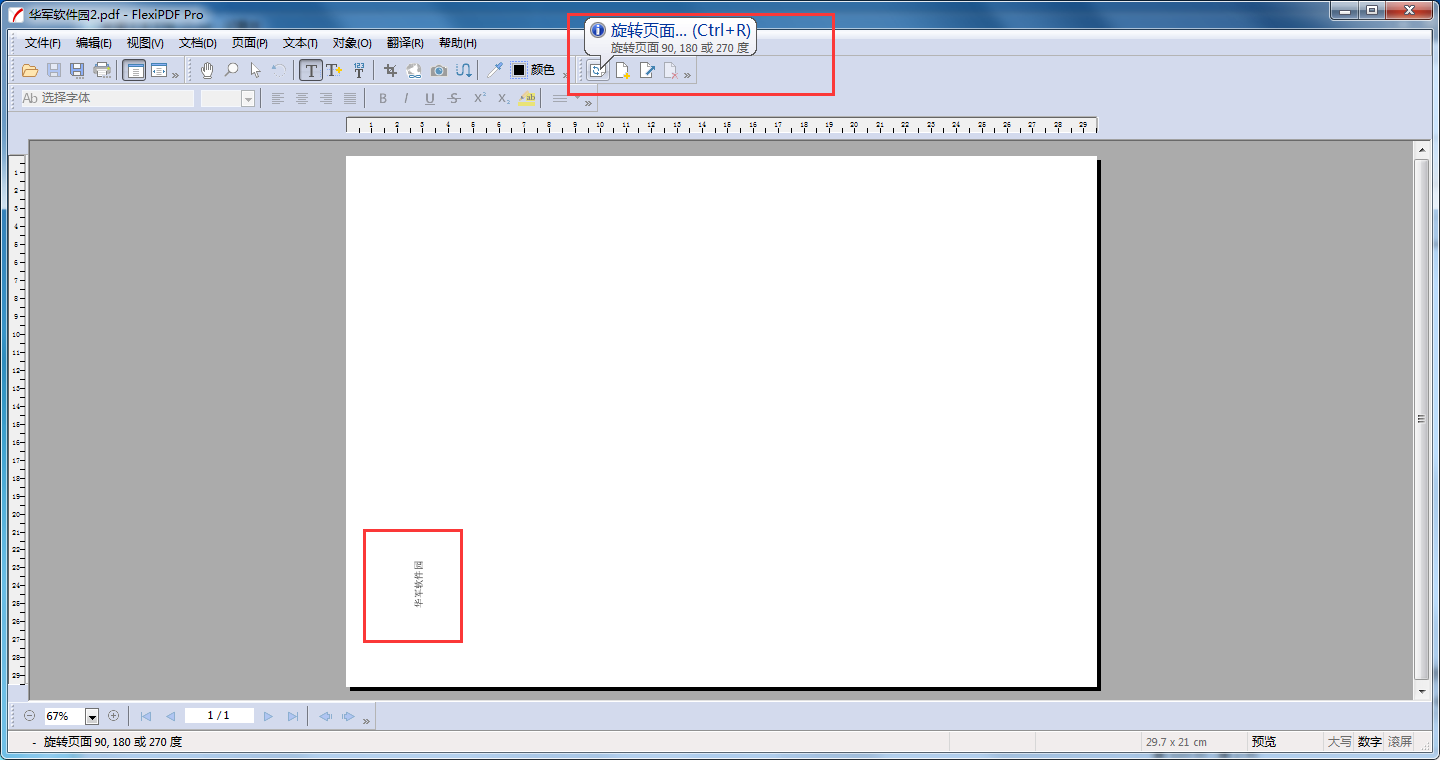The width and height of the screenshot is (1440, 760).
Task: Expand view toolbar overflow chevron
Action: pos(176,75)
